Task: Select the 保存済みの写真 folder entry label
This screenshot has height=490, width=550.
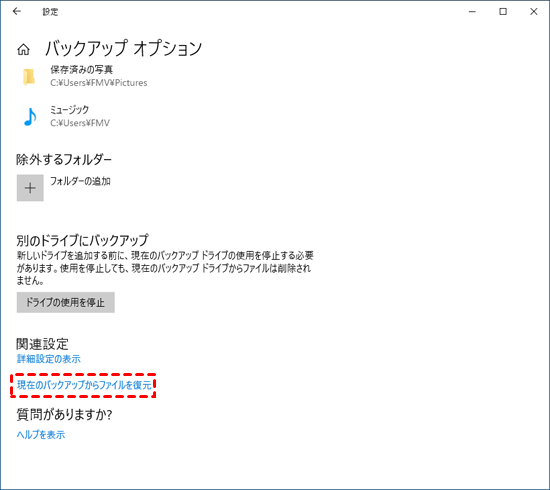Action: 81,70
